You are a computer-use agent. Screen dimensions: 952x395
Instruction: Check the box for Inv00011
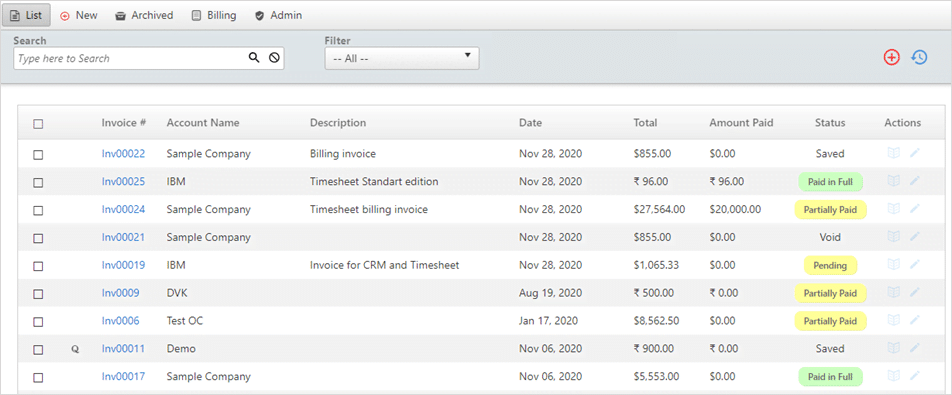click(38, 349)
